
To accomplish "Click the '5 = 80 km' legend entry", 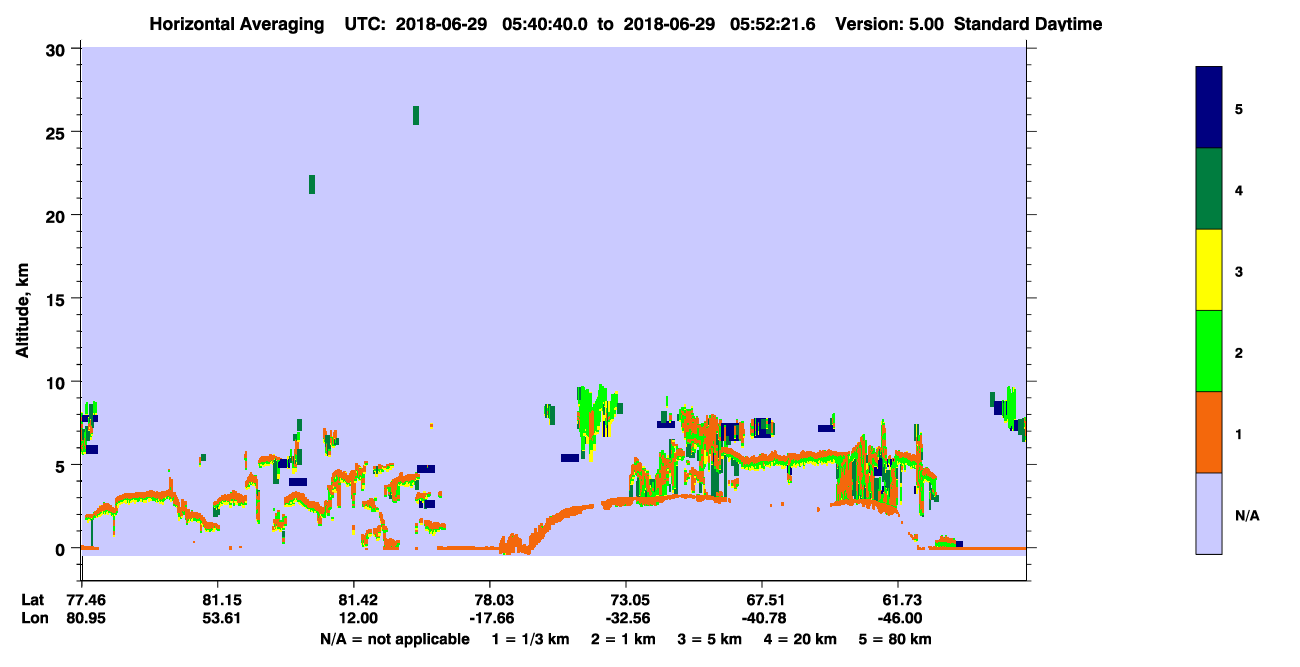I will tap(896, 639).
